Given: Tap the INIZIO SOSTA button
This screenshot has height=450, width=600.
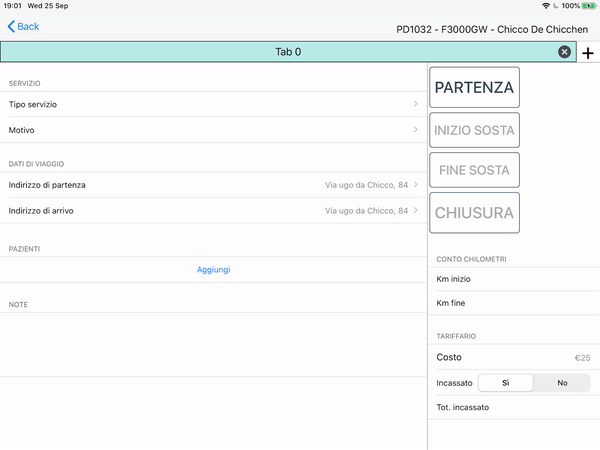Looking at the screenshot, I should 474,130.
